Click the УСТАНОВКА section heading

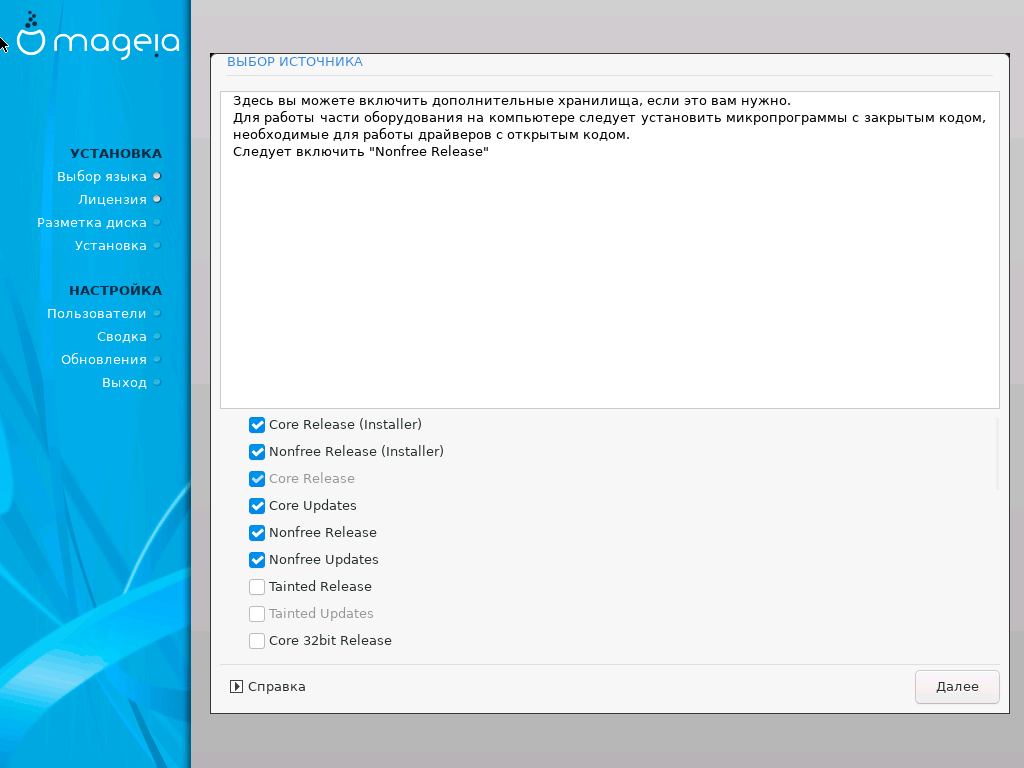pyautogui.click(x=116, y=153)
